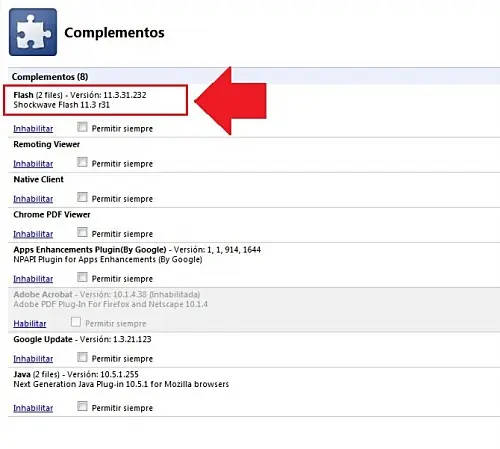Click Habilitar to enable Adobe Acrobat
This screenshot has height=449, width=500.
[30, 324]
